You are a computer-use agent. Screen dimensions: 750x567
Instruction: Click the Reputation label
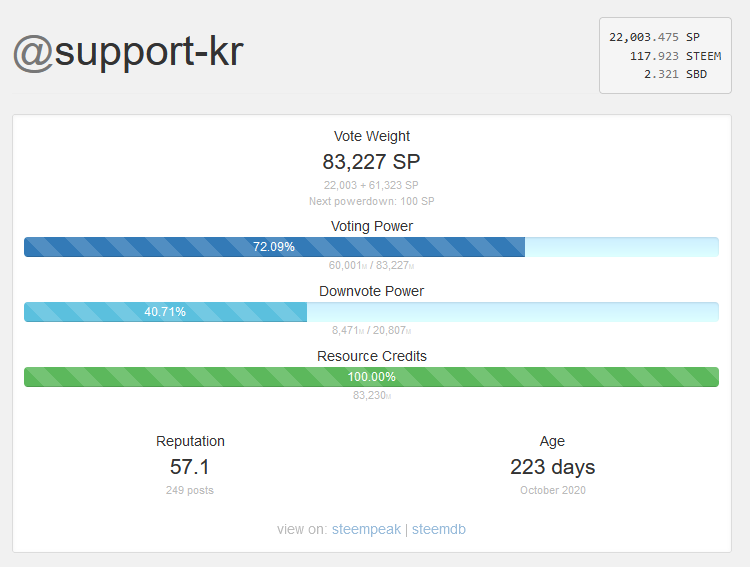(190, 441)
